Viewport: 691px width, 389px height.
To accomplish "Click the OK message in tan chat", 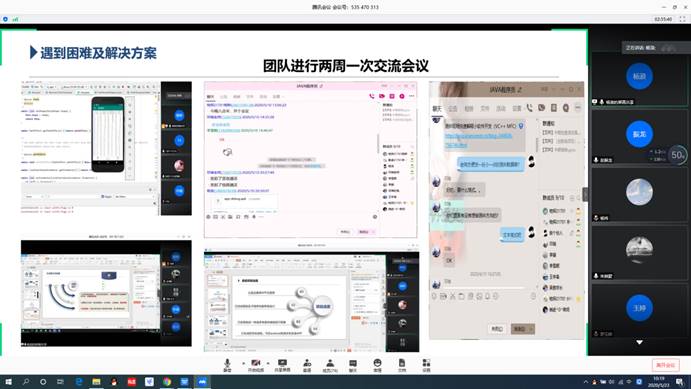I will point(450,261).
